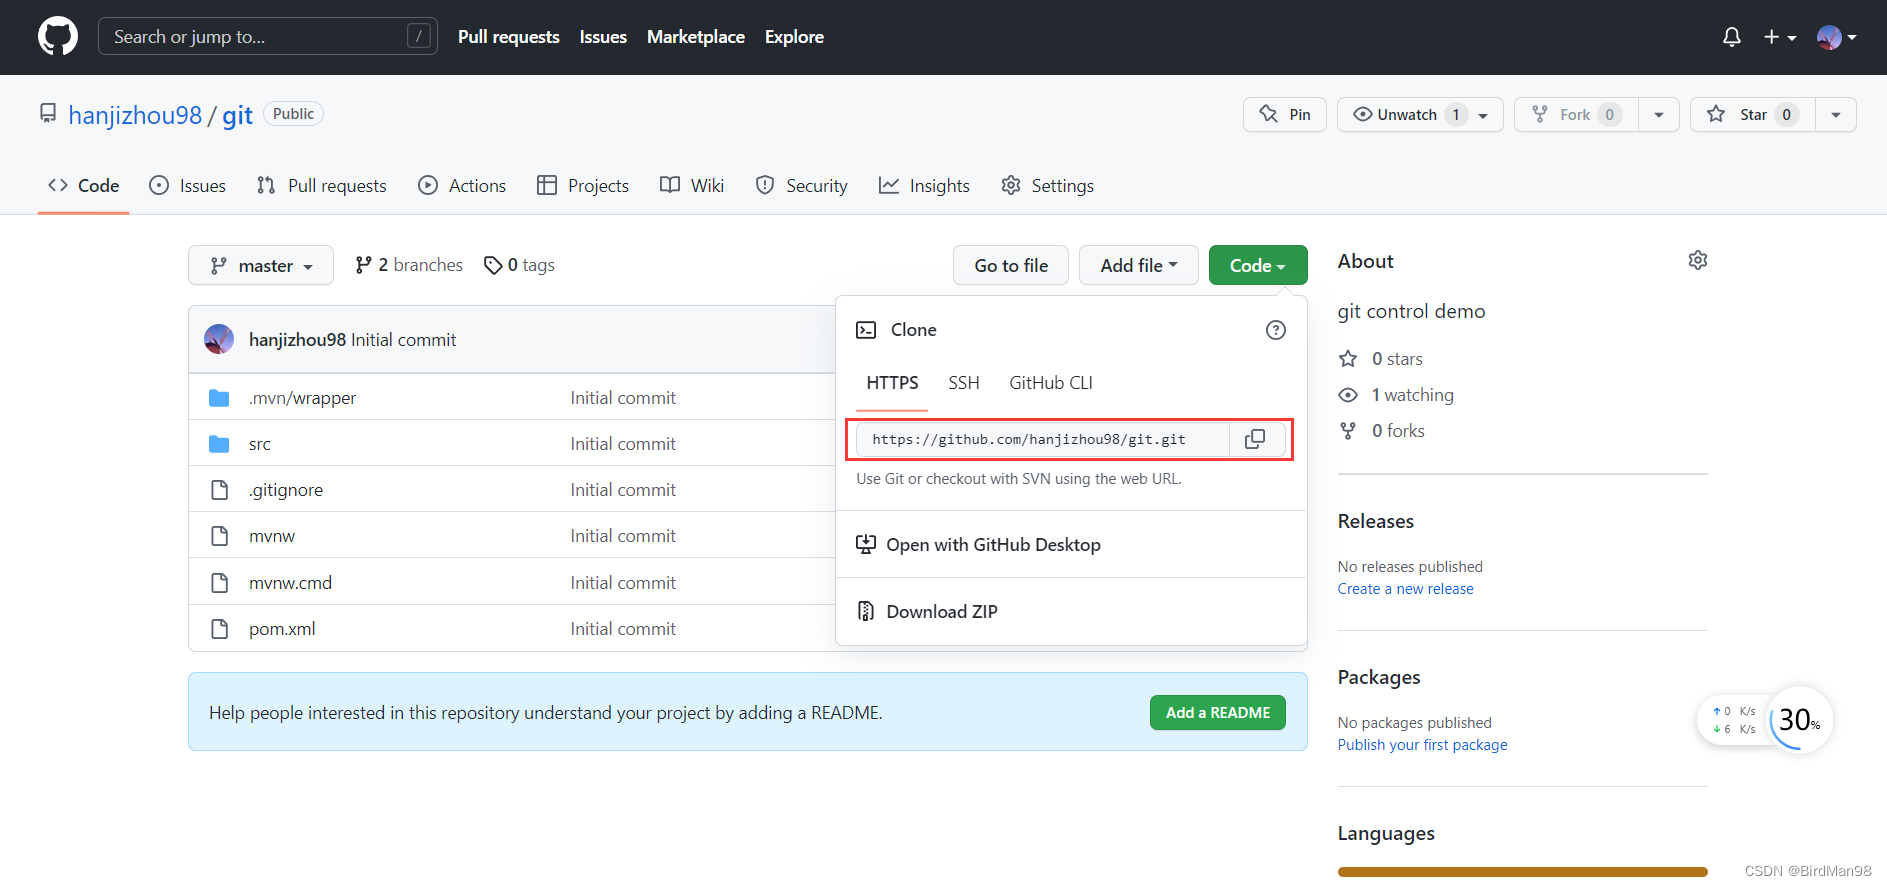Click Create a new release link
This screenshot has width=1887, height=886.
[1405, 589]
